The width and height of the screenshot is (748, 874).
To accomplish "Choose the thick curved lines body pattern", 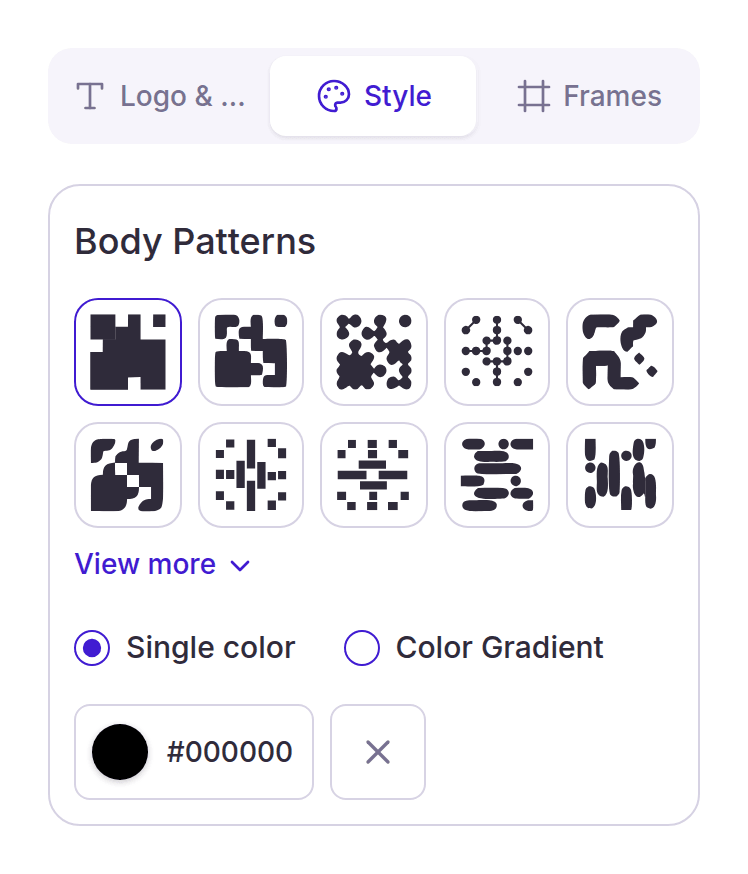I will pyautogui.click(x=620, y=352).
